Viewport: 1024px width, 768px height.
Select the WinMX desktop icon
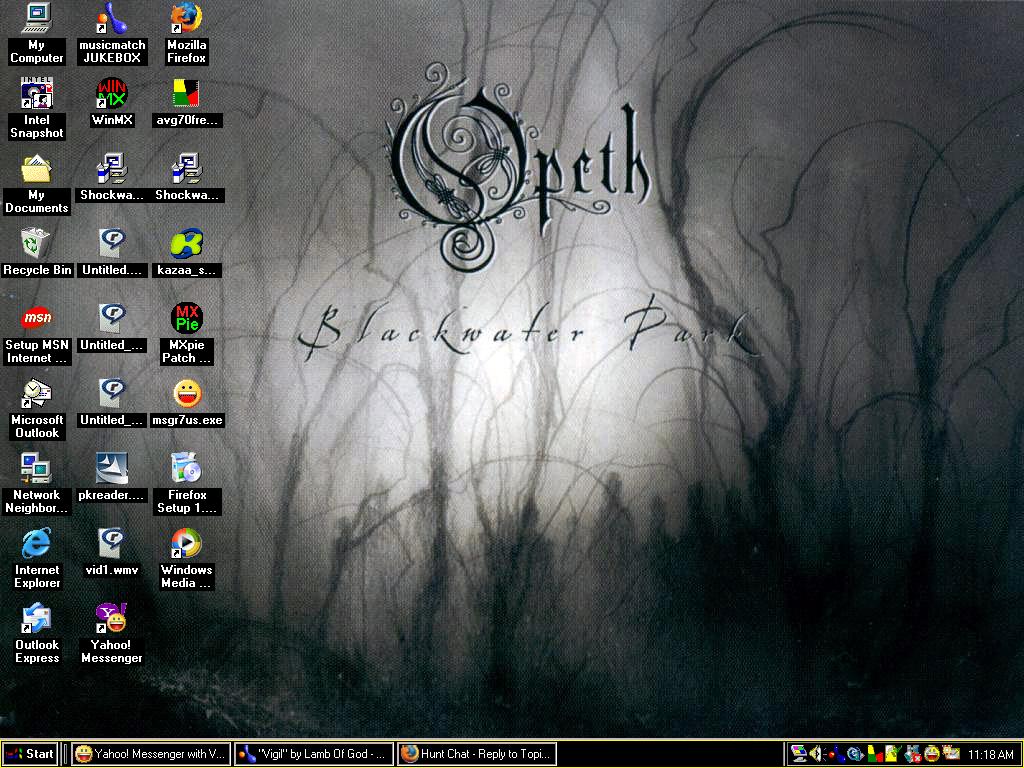coord(112,94)
